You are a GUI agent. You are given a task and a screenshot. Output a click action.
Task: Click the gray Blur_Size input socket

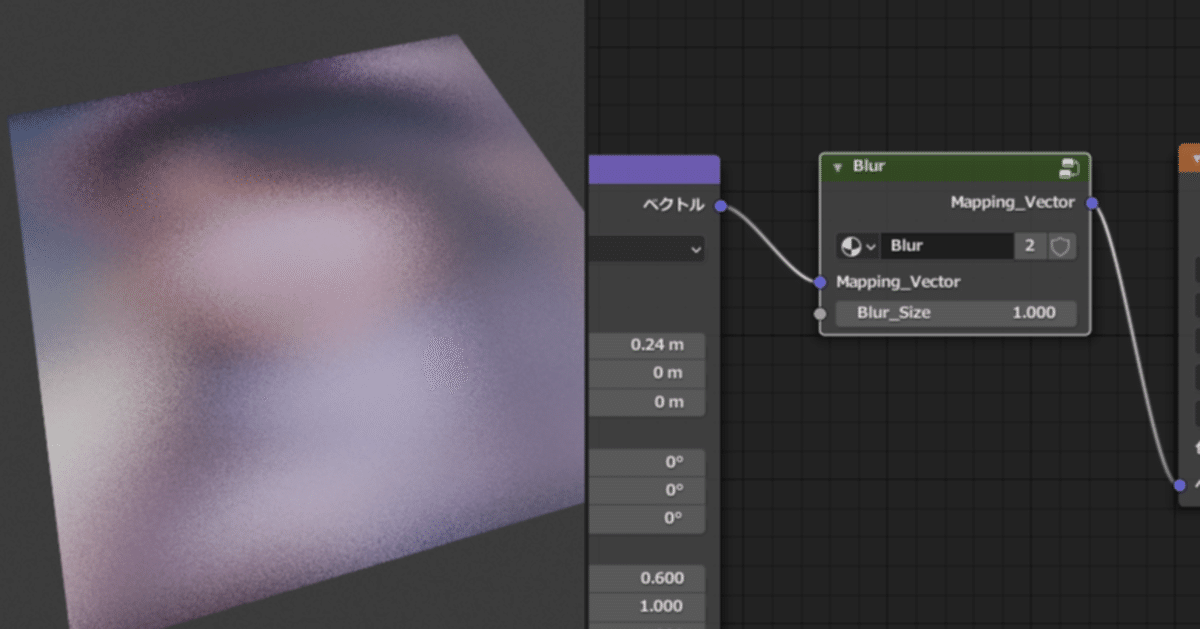pos(820,313)
